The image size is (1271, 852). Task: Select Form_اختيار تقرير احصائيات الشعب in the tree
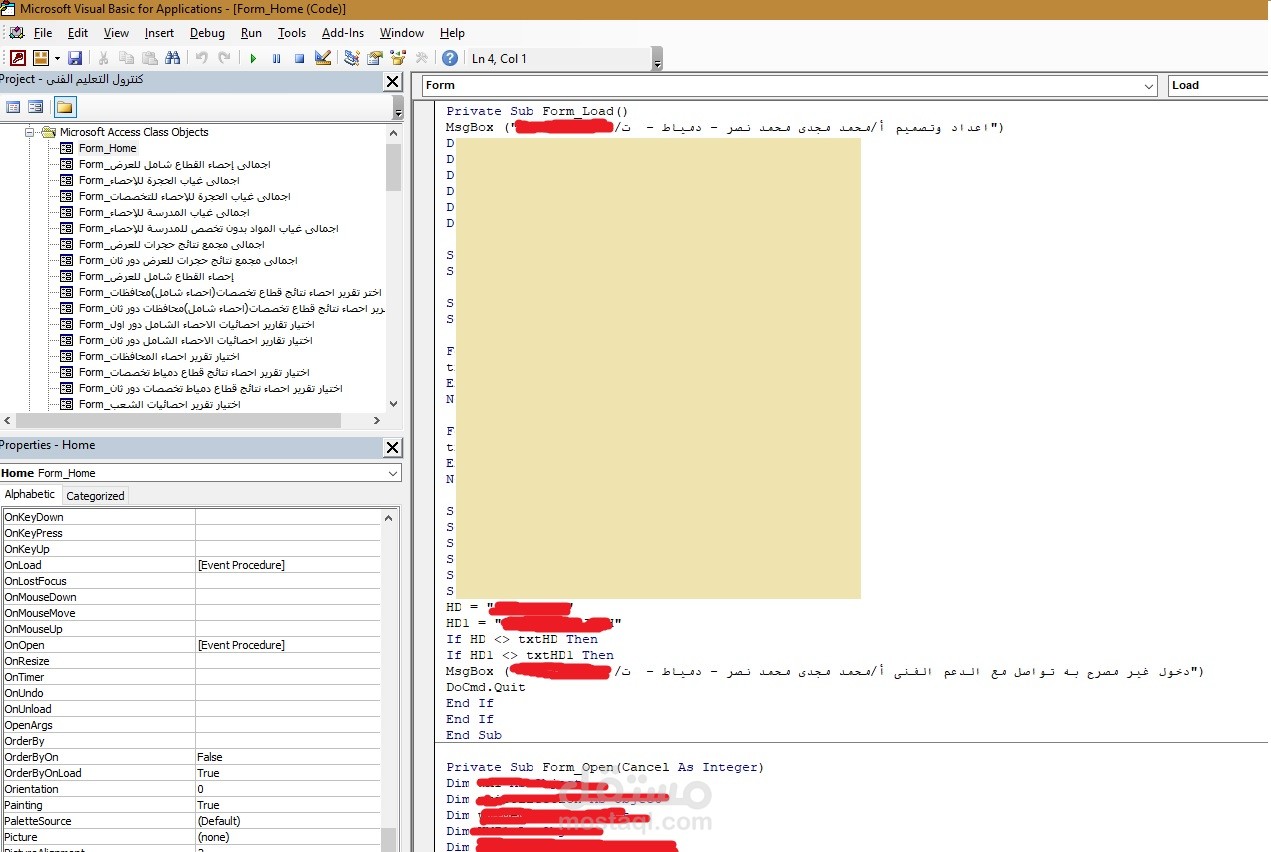coord(160,404)
